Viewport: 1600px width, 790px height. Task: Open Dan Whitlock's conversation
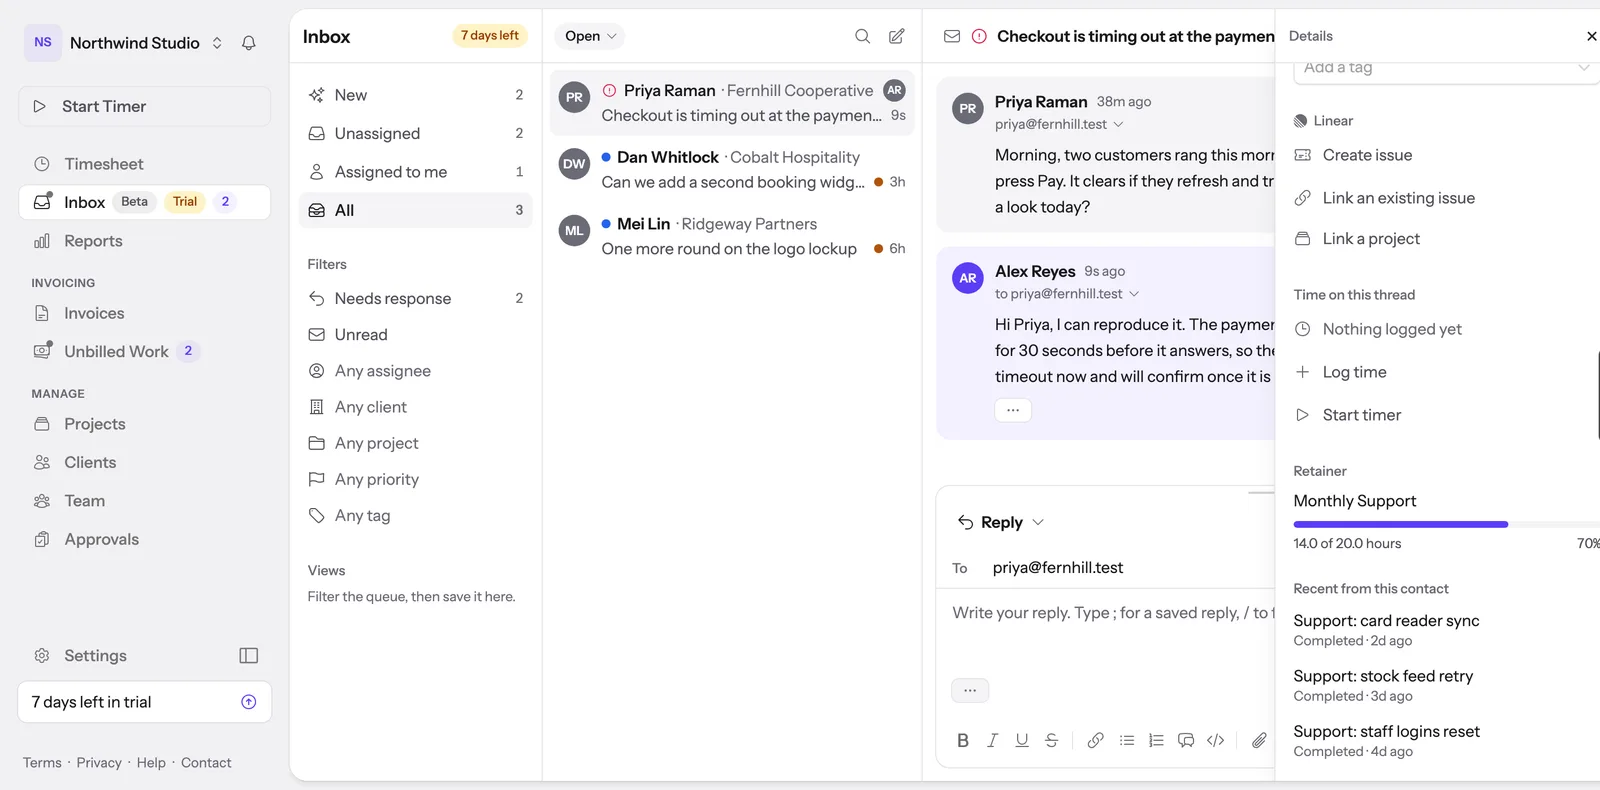coord(733,169)
